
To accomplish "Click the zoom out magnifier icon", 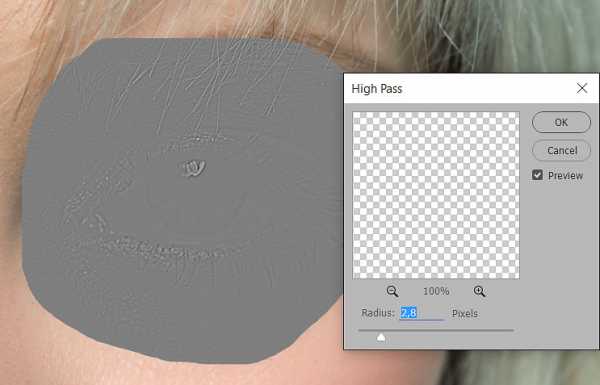I will (392, 291).
